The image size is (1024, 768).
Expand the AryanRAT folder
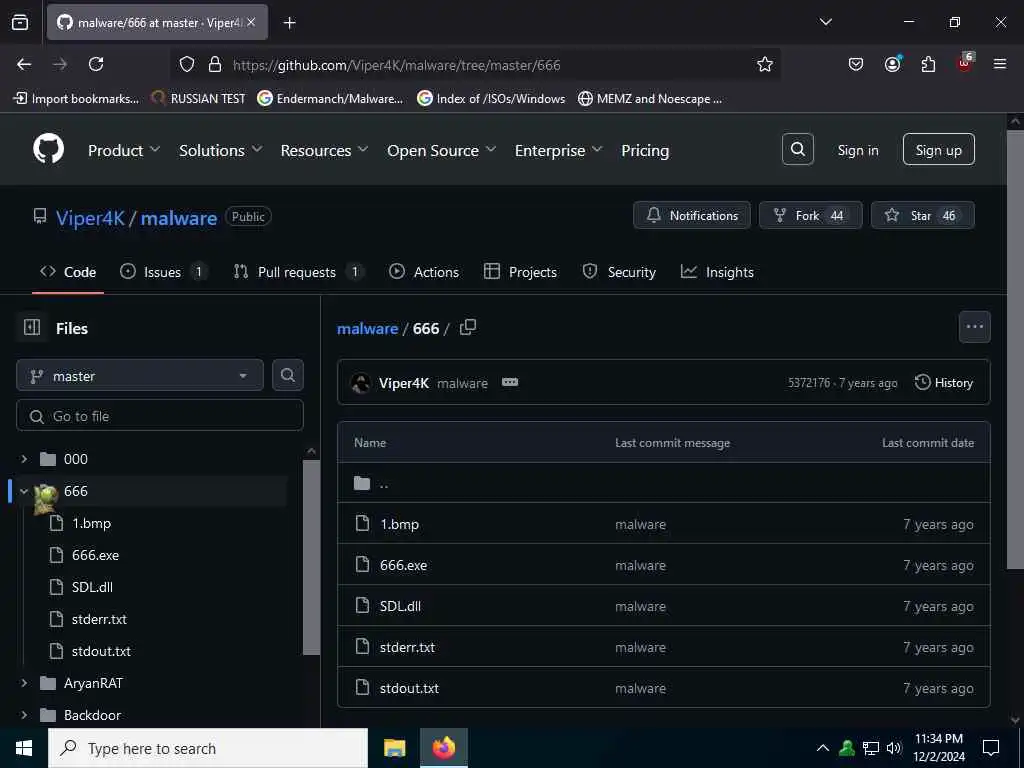click(24, 683)
